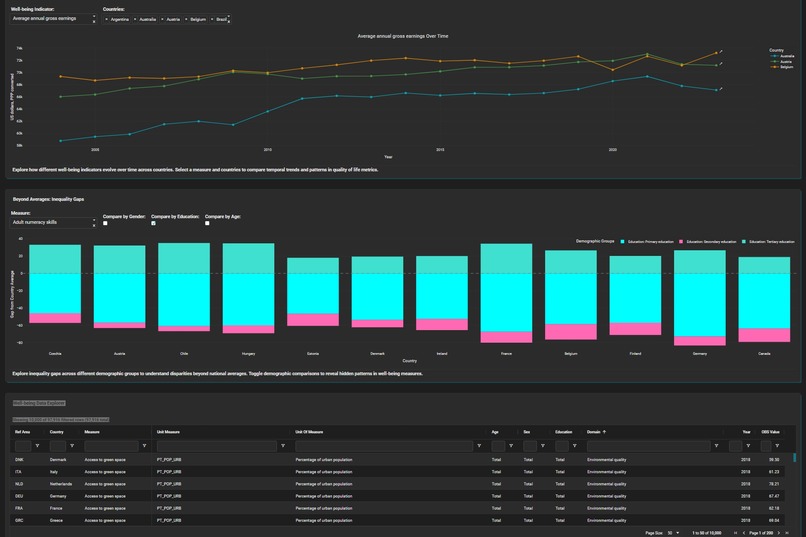Open filter menu for Ref Area column
Viewport: 806px width, 537px height.
(38, 446)
